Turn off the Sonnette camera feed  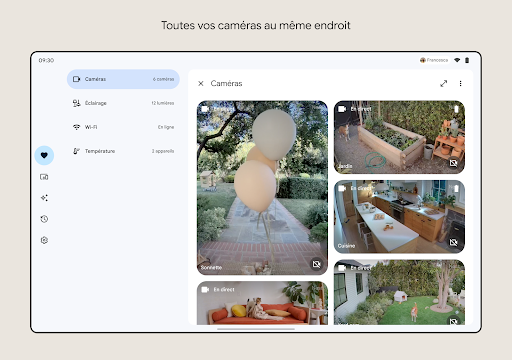(316, 264)
